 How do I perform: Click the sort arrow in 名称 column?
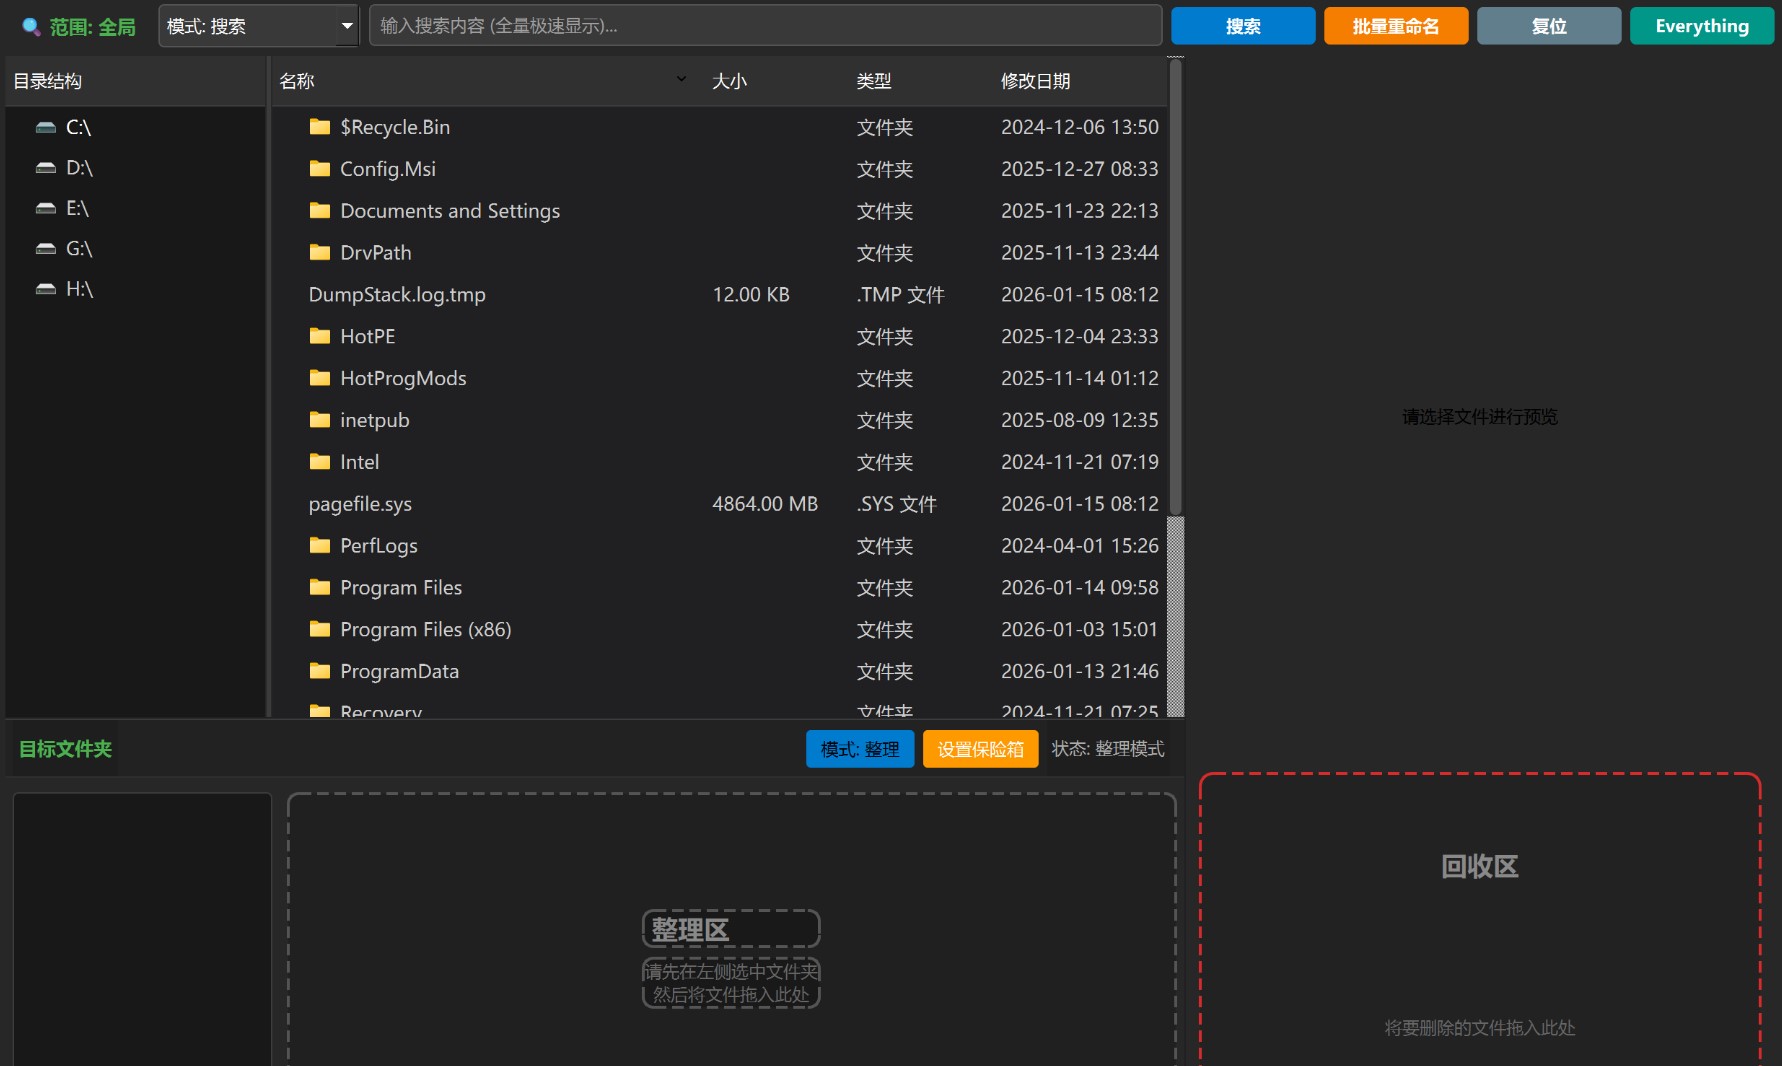(681, 79)
